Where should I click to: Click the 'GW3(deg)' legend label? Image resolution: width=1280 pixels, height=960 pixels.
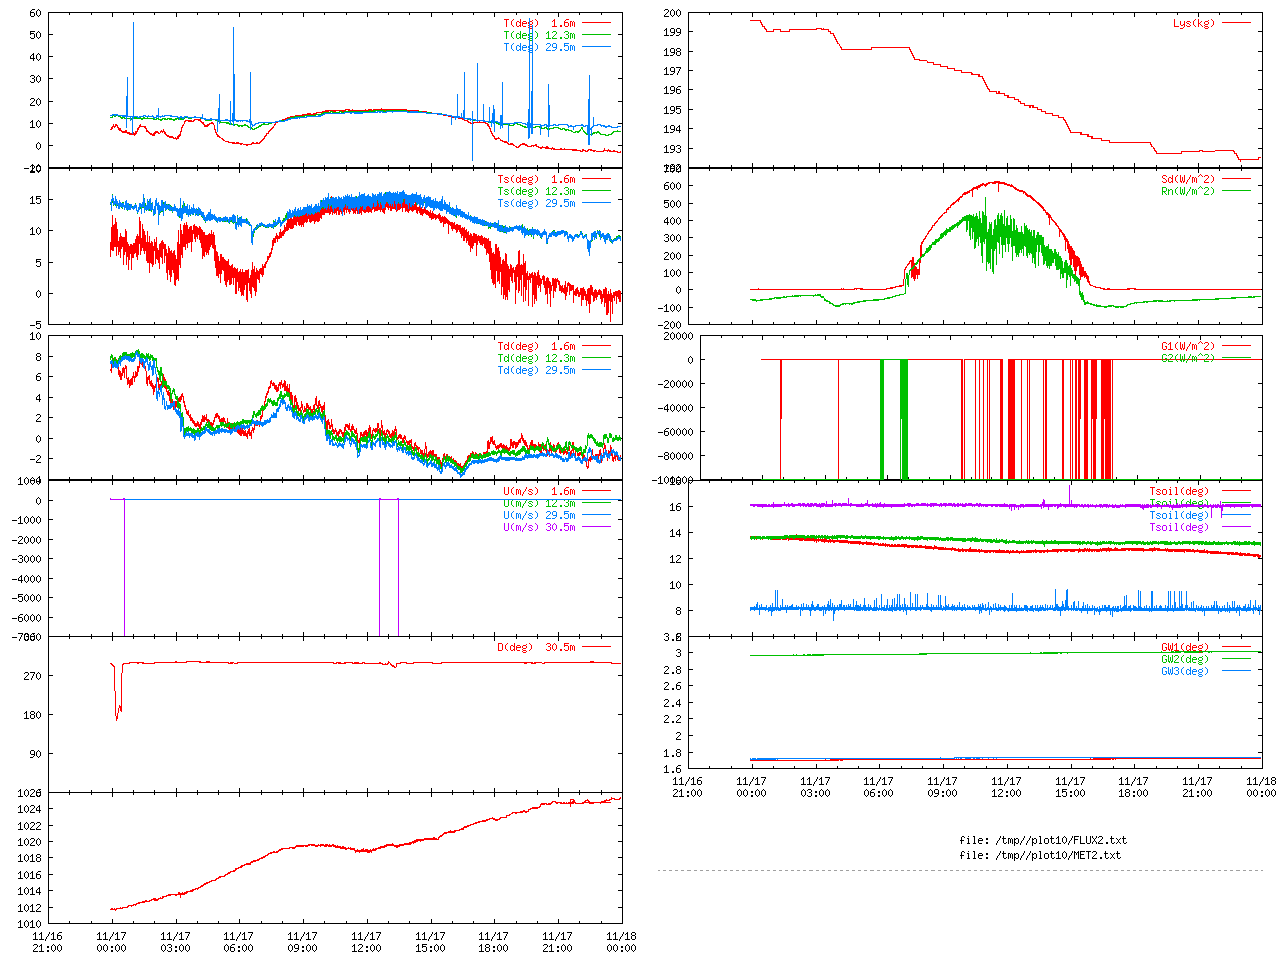pyautogui.click(x=1185, y=672)
